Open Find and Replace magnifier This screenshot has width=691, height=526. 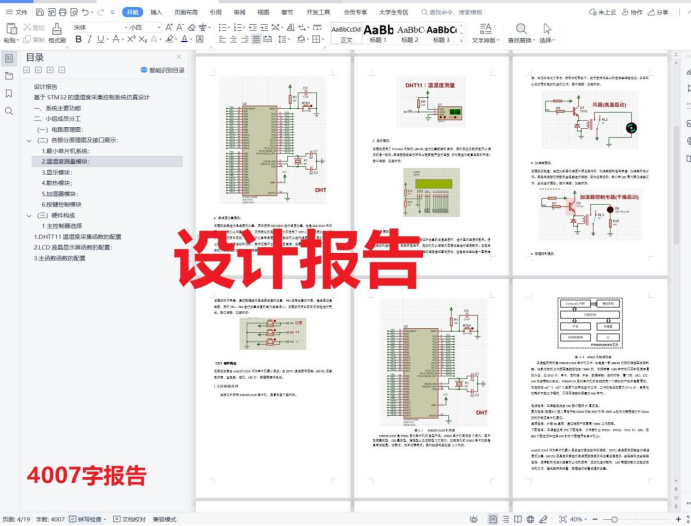pos(521,29)
